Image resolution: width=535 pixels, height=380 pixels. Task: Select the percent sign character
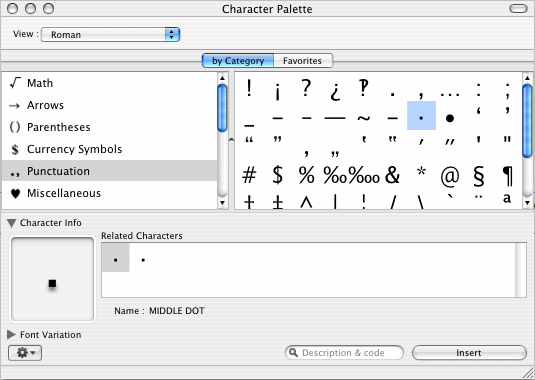coord(306,175)
